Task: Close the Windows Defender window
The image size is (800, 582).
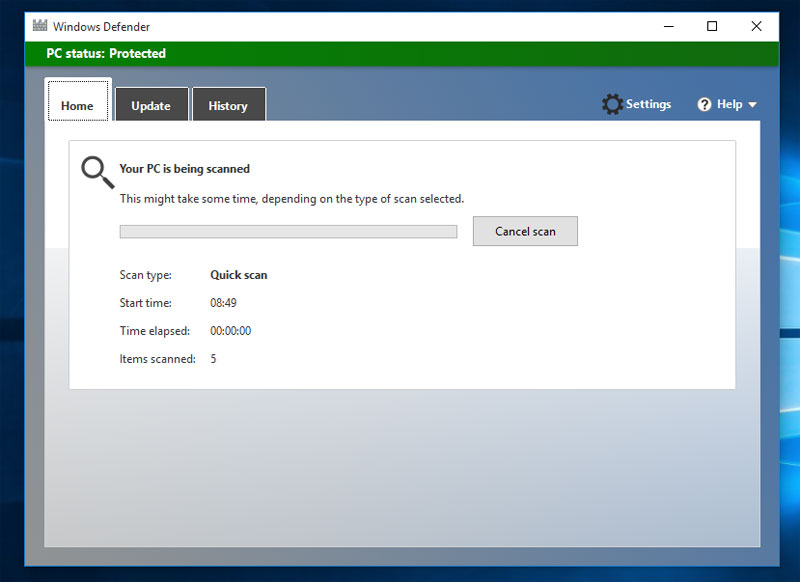Action: coord(756,27)
